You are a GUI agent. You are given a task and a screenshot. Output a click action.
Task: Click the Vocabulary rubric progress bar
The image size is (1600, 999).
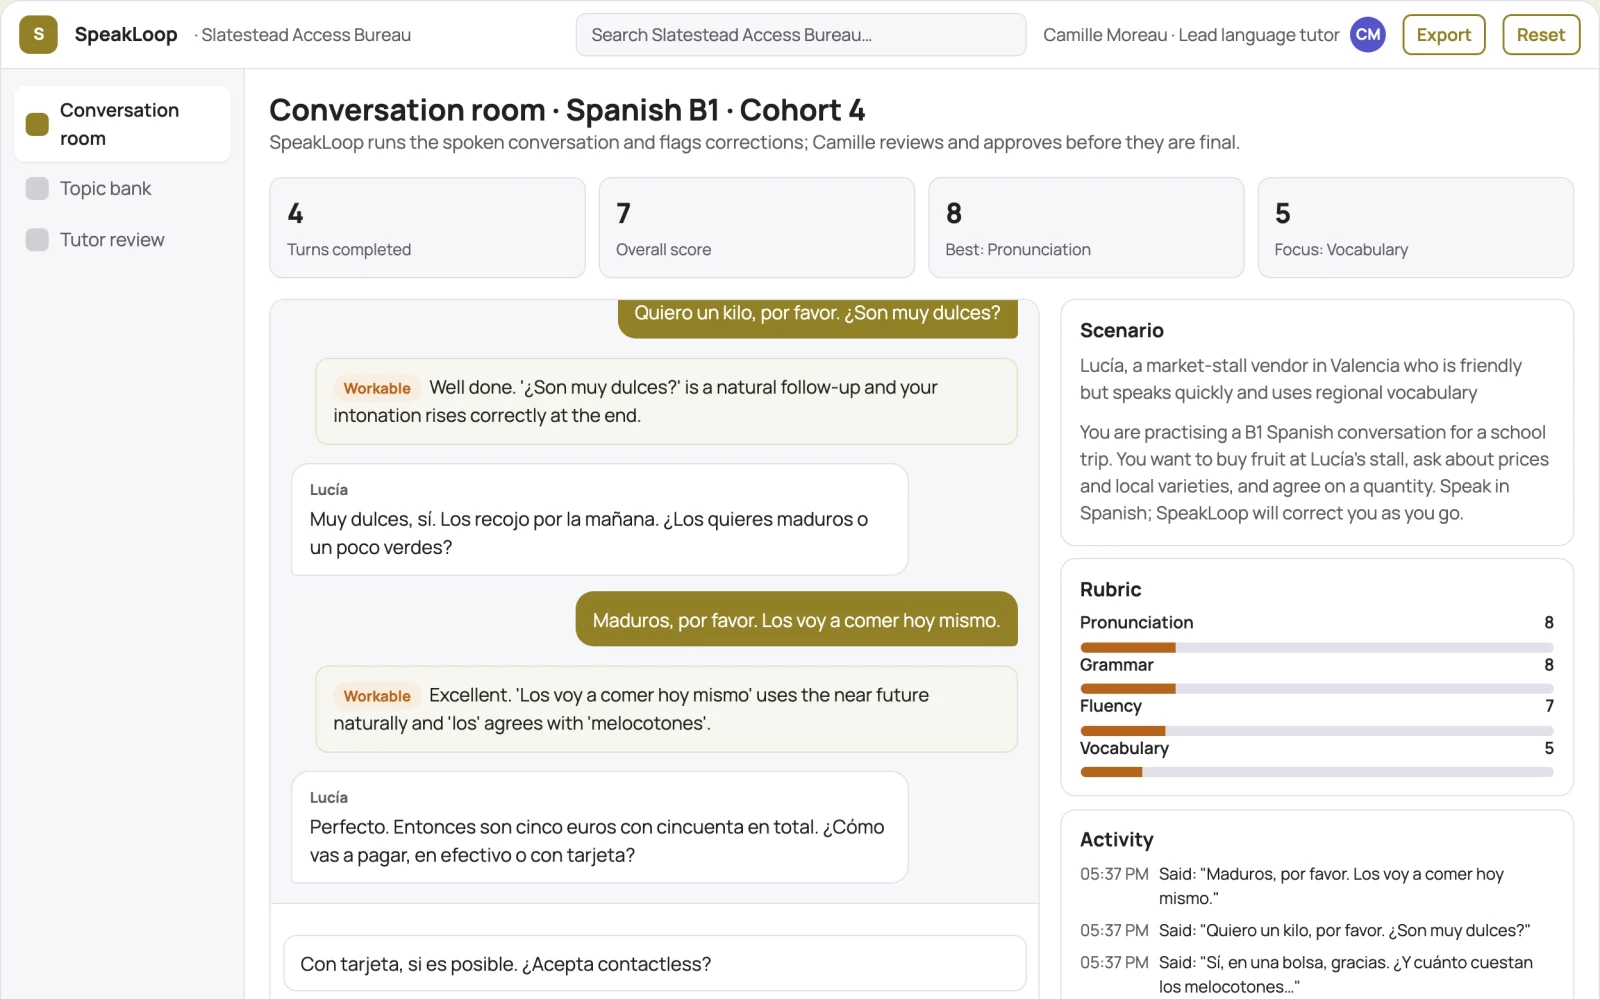pos(1317,772)
